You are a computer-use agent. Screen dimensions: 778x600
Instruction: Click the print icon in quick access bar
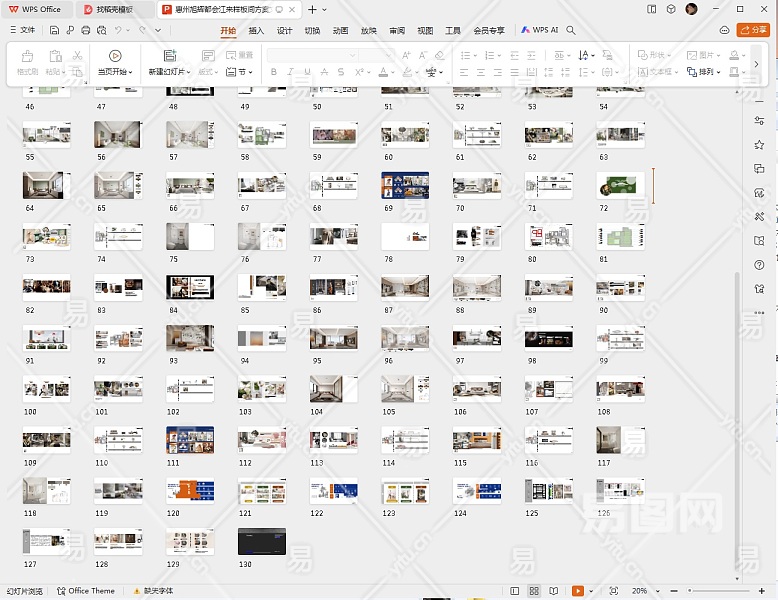[87, 30]
